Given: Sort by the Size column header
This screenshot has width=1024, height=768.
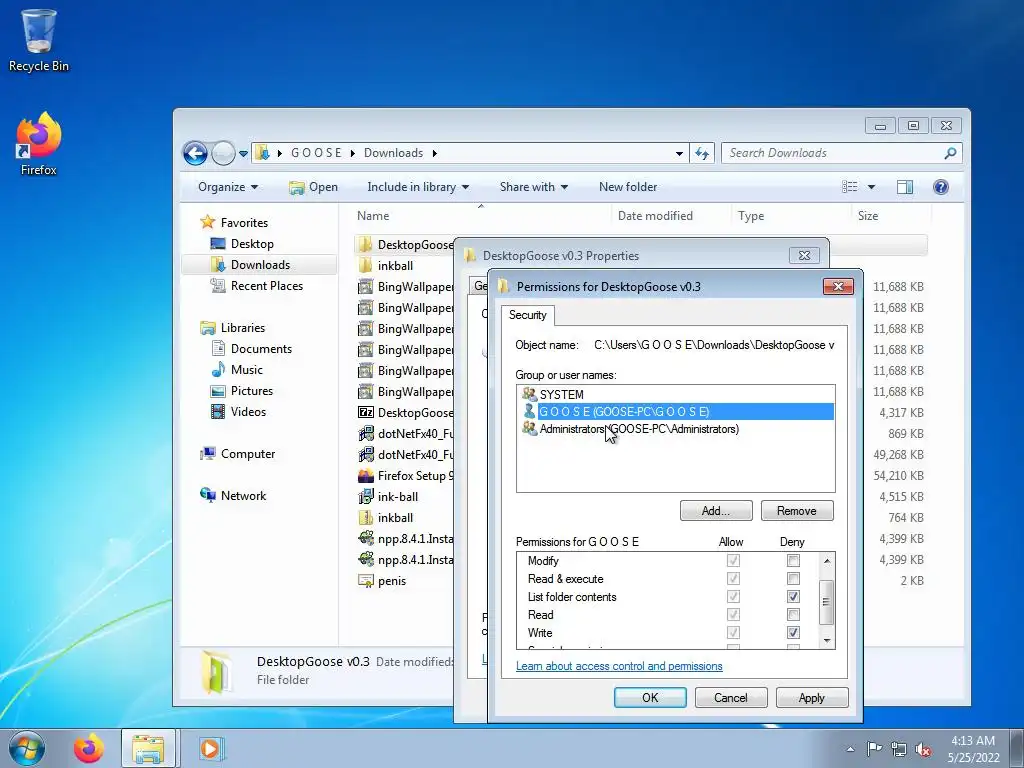Looking at the screenshot, I should pyautogui.click(x=868, y=216).
